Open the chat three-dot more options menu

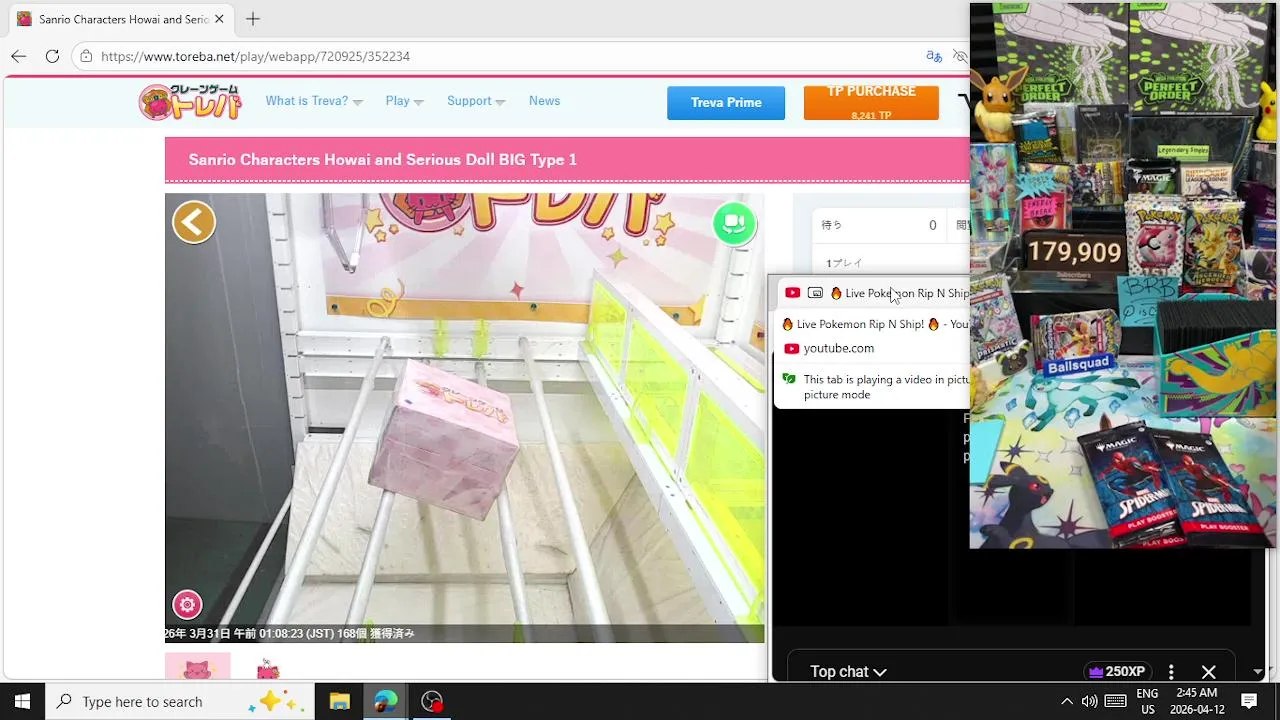1171,672
